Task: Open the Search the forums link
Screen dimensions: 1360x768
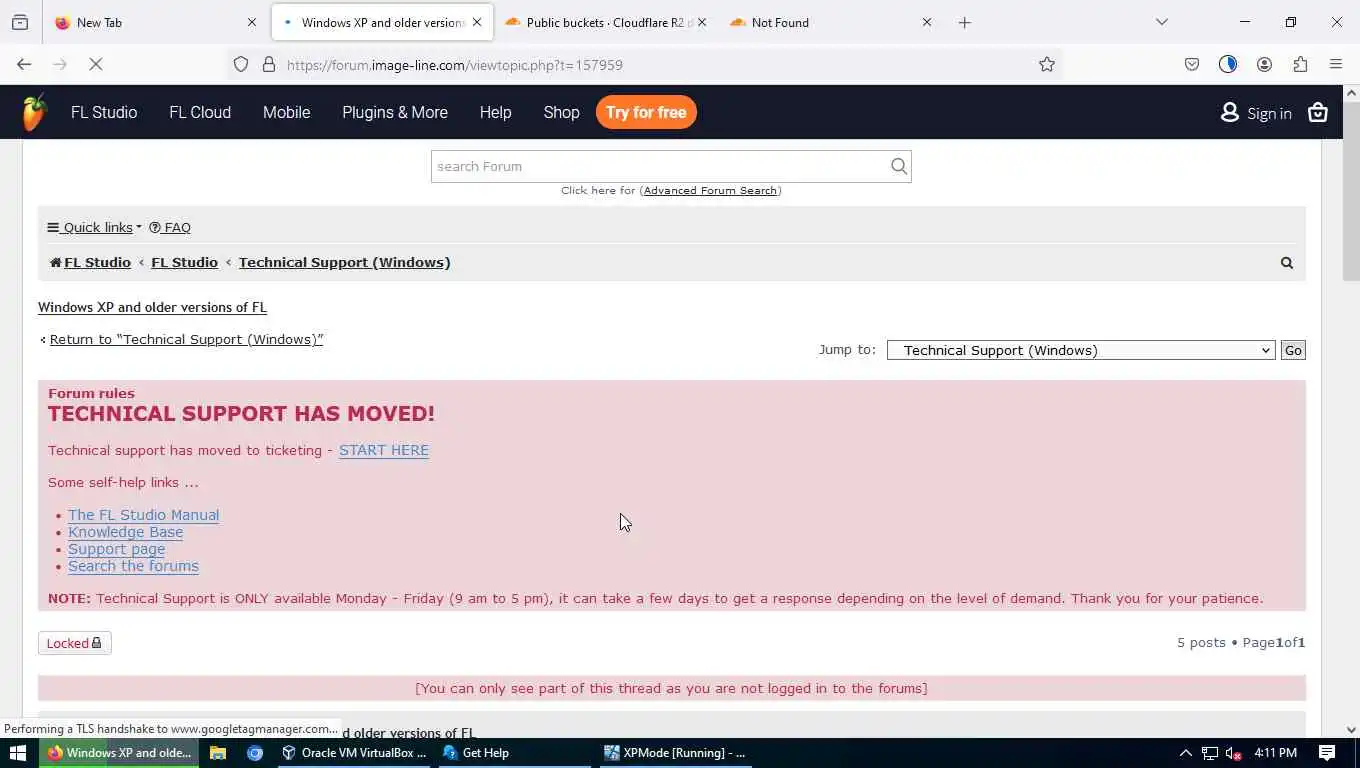Action: pyautogui.click(x=133, y=566)
